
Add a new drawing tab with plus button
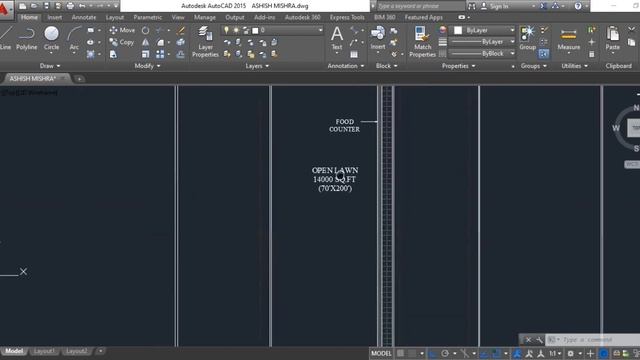point(80,79)
